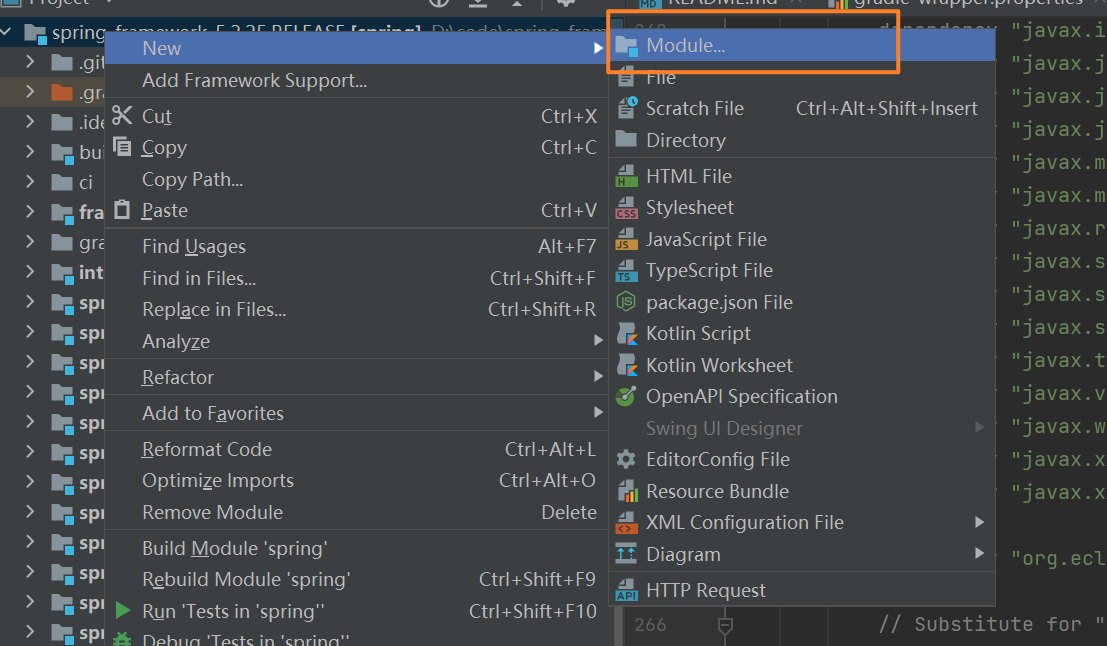Click the Cut scissors icon
The width and height of the screenshot is (1107, 646).
pos(122,116)
